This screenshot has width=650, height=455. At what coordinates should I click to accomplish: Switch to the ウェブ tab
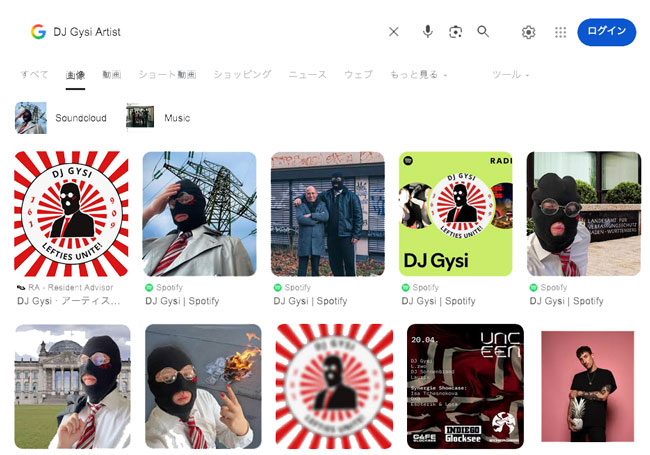(x=359, y=75)
